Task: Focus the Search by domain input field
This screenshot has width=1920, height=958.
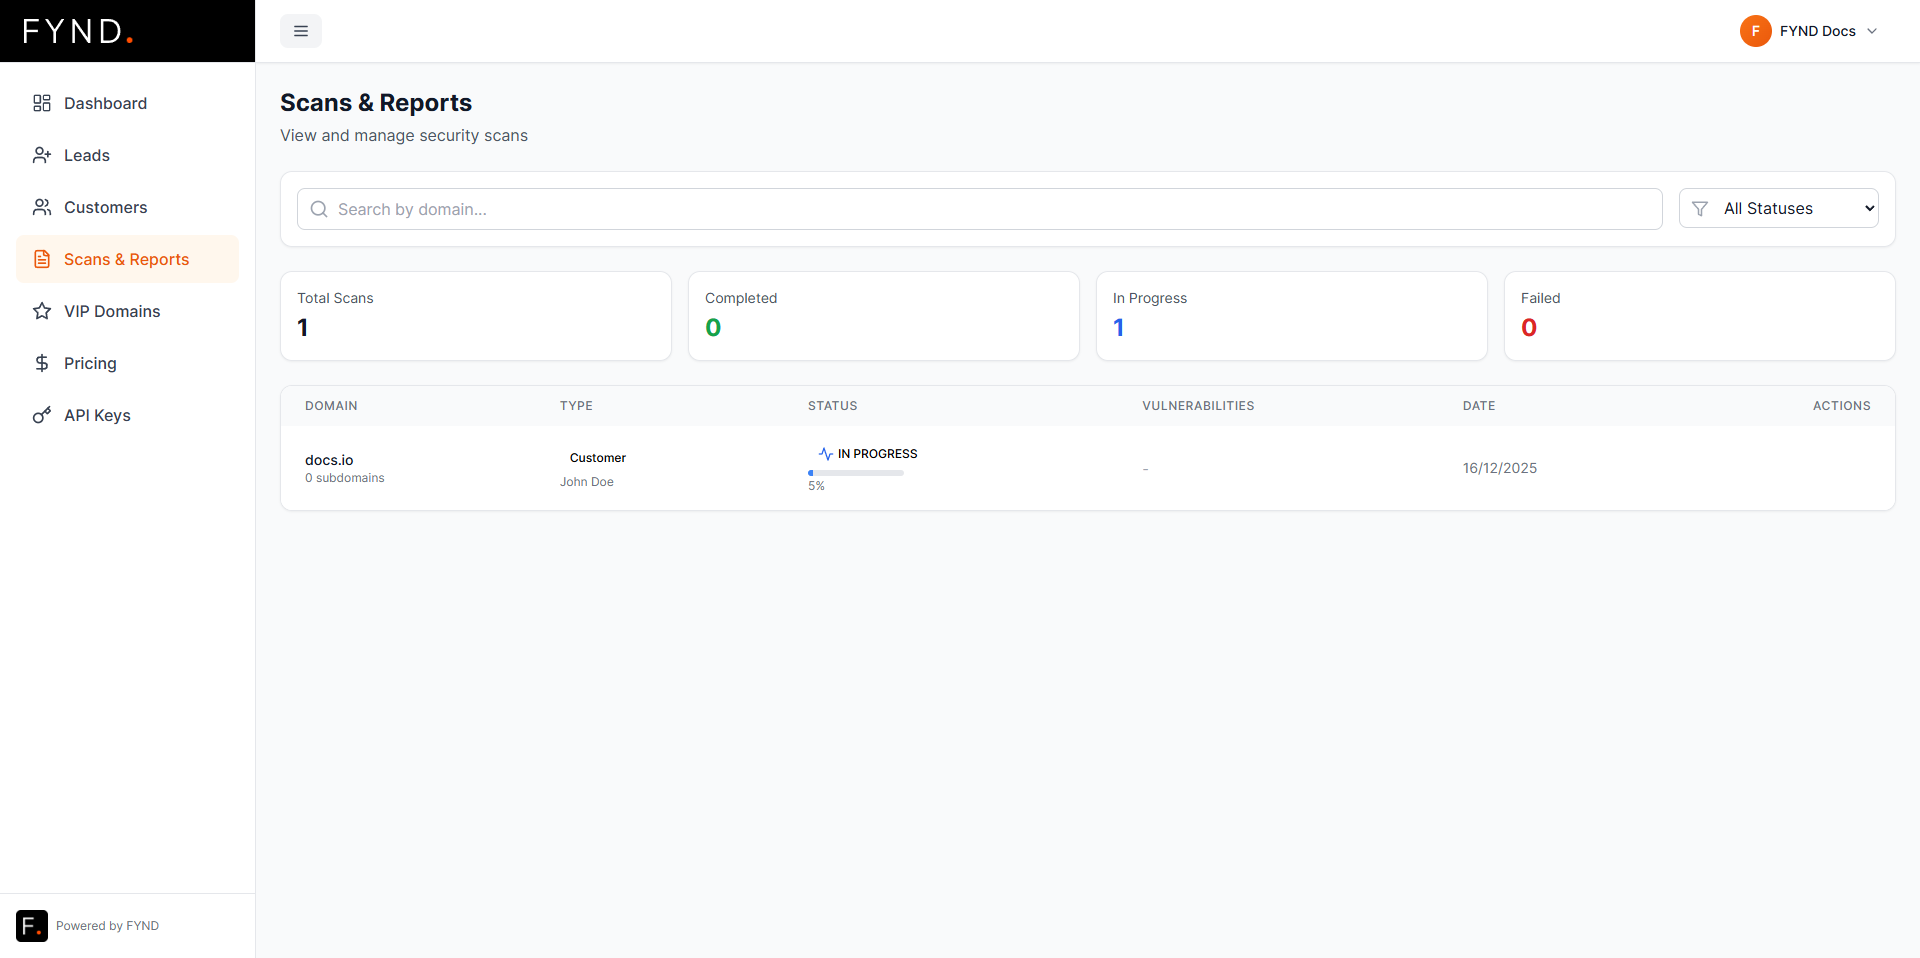Action: click(980, 209)
